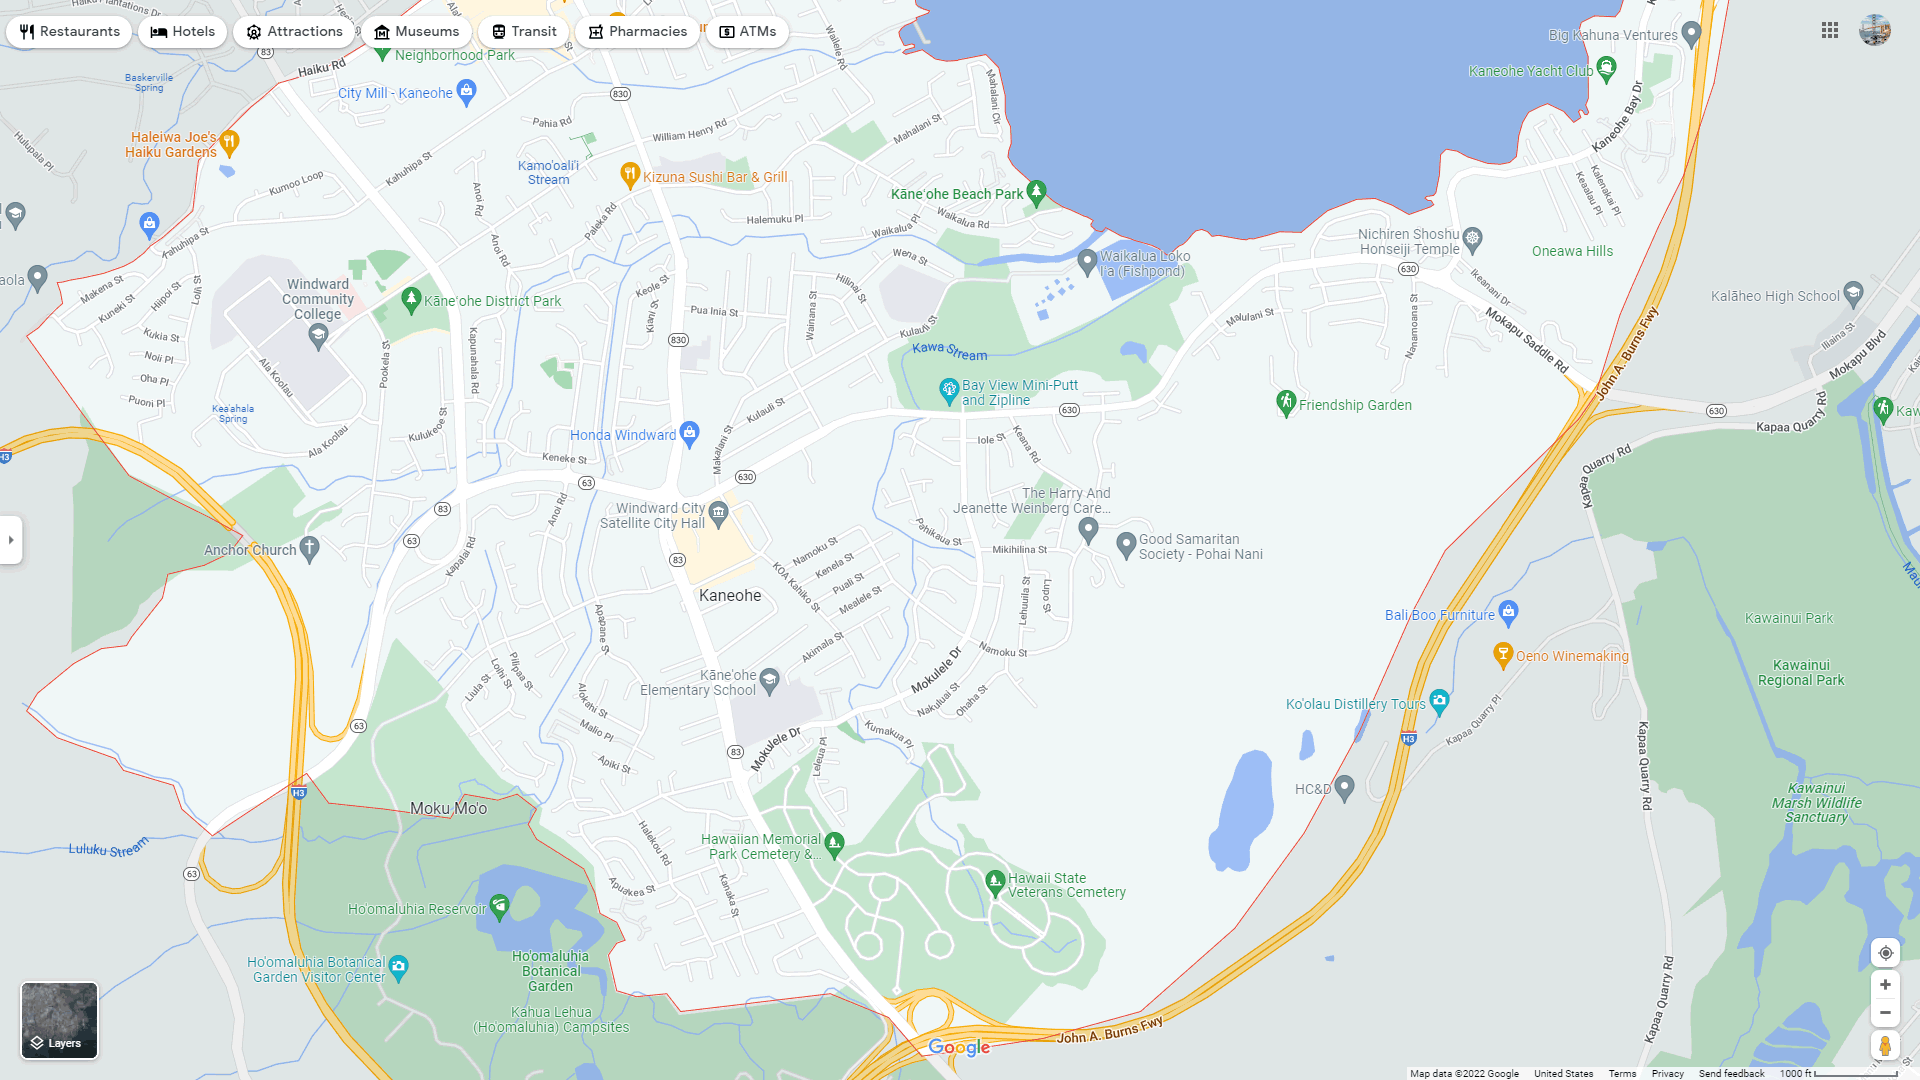Click the City Mill - Kaneohe shopping pin
1920x1080 pixels.
[x=466, y=92]
